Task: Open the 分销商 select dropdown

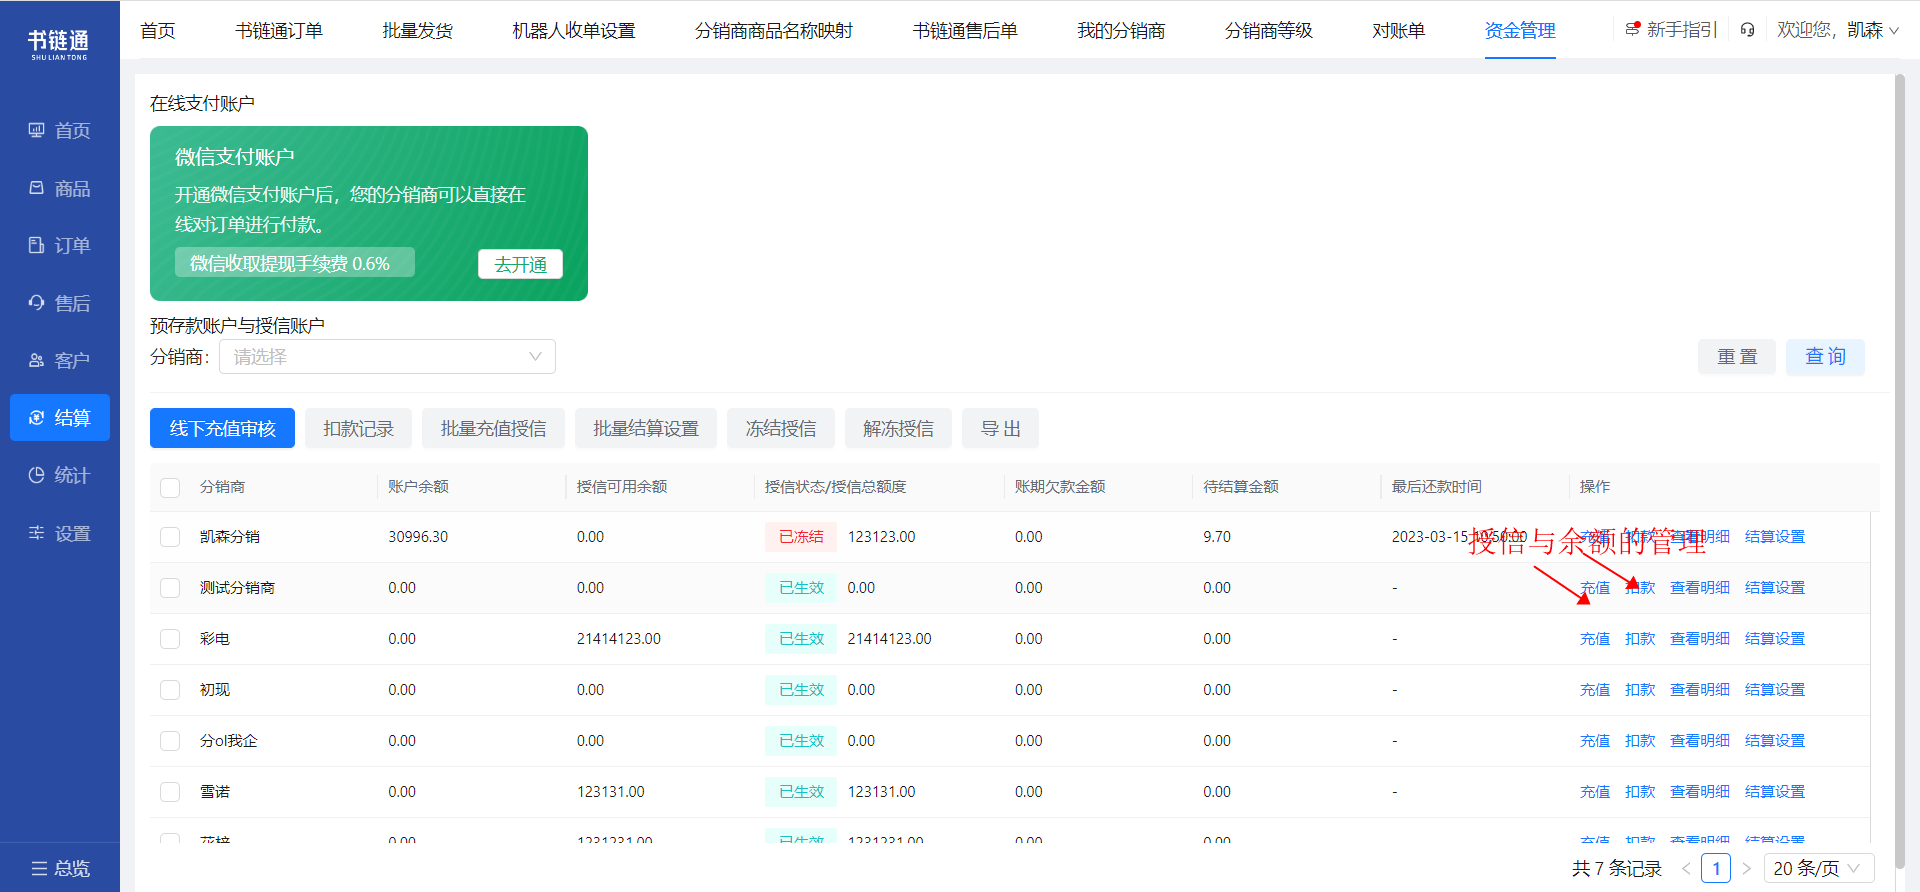Action: 387,357
